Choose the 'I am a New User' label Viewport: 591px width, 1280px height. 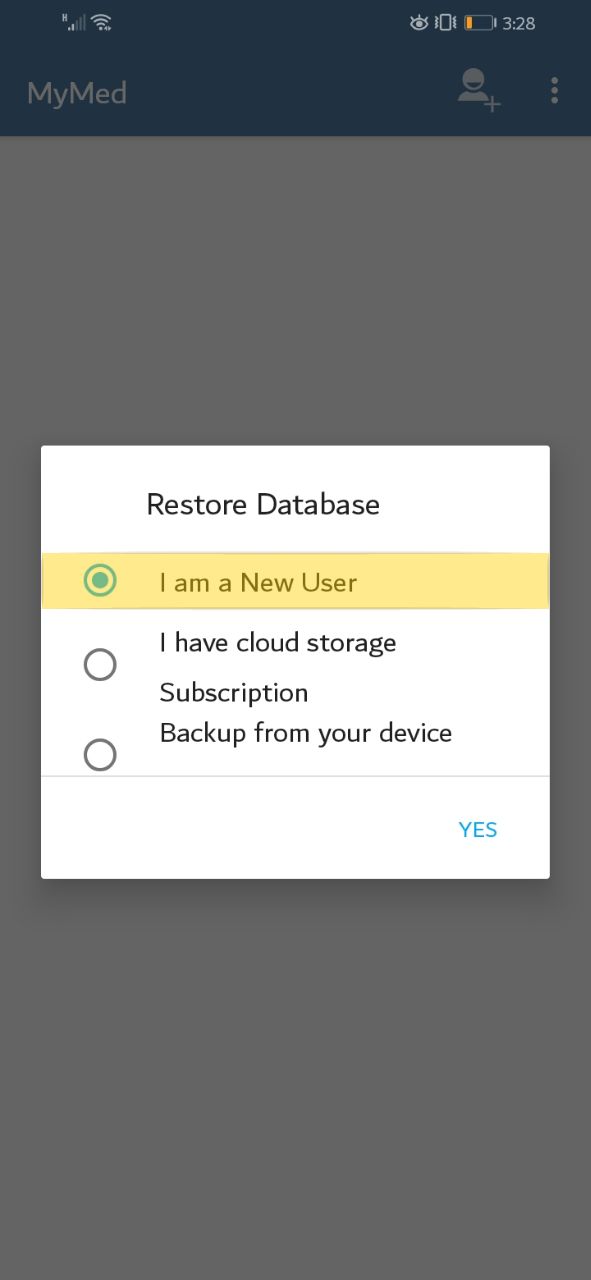click(x=258, y=583)
